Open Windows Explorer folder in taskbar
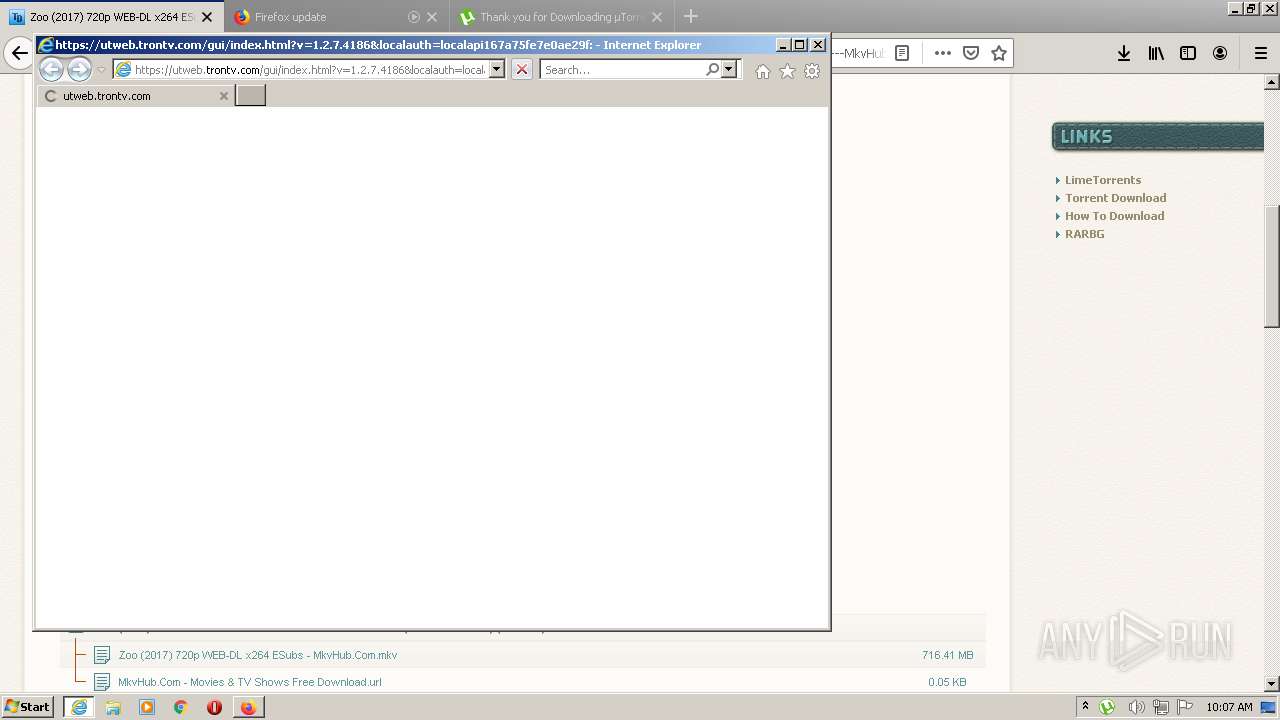This screenshot has height=720, width=1280. click(x=113, y=707)
